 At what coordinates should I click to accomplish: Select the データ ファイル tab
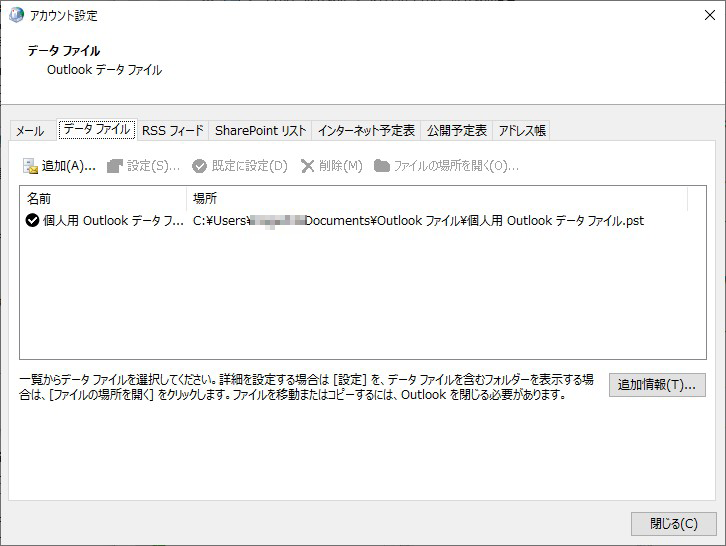point(97,129)
